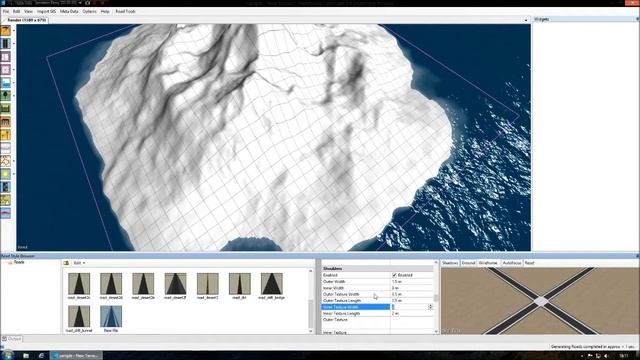Open the Edit menu in menu bar
The image size is (640, 360).
coord(16,11)
